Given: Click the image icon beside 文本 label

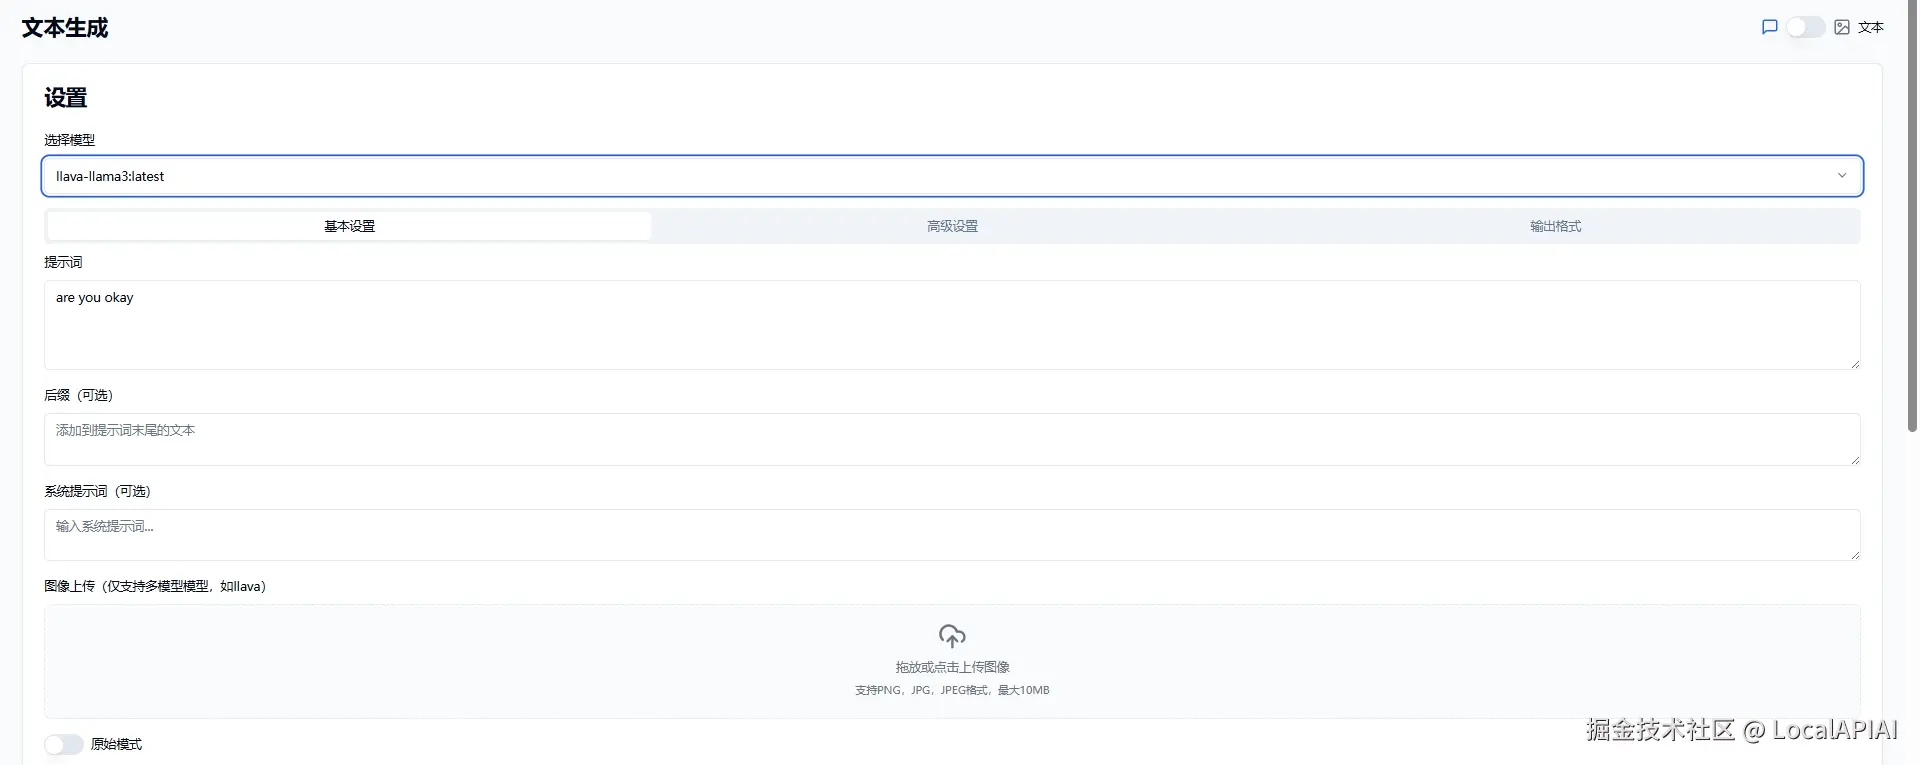Looking at the screenshot, I should 1842,27.
